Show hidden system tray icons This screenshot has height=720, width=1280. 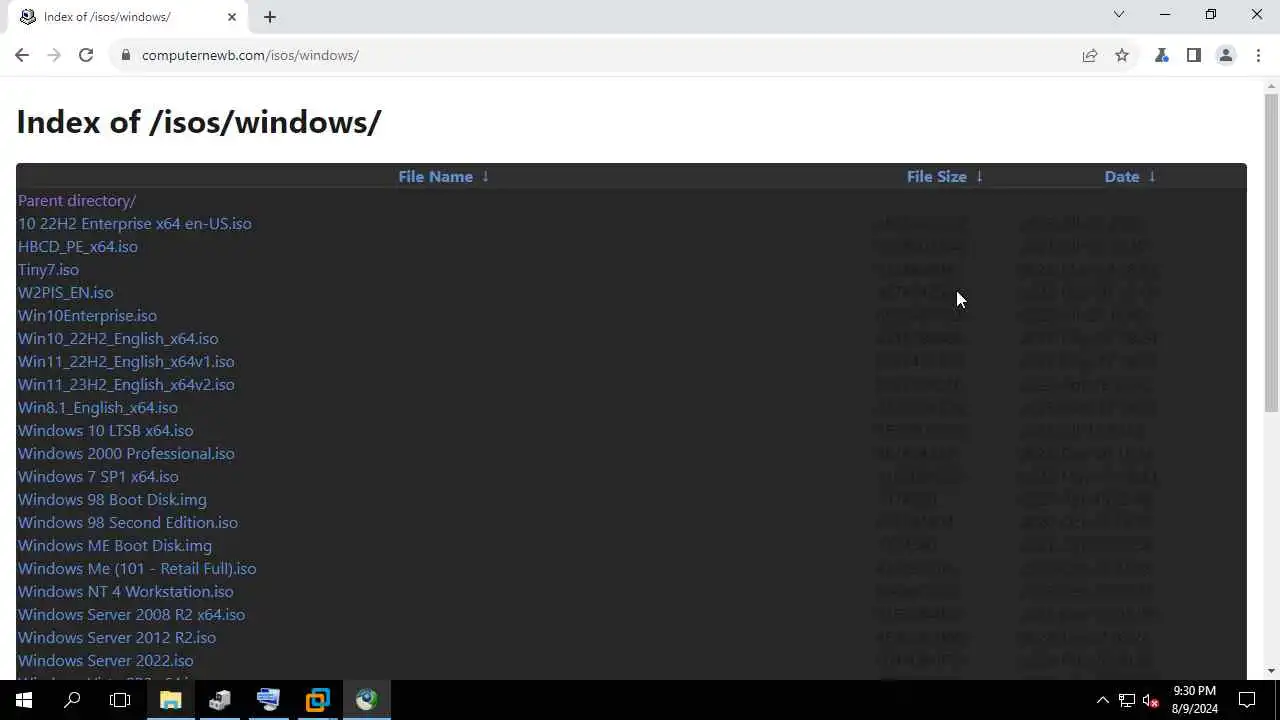(x=1102, y=700)
